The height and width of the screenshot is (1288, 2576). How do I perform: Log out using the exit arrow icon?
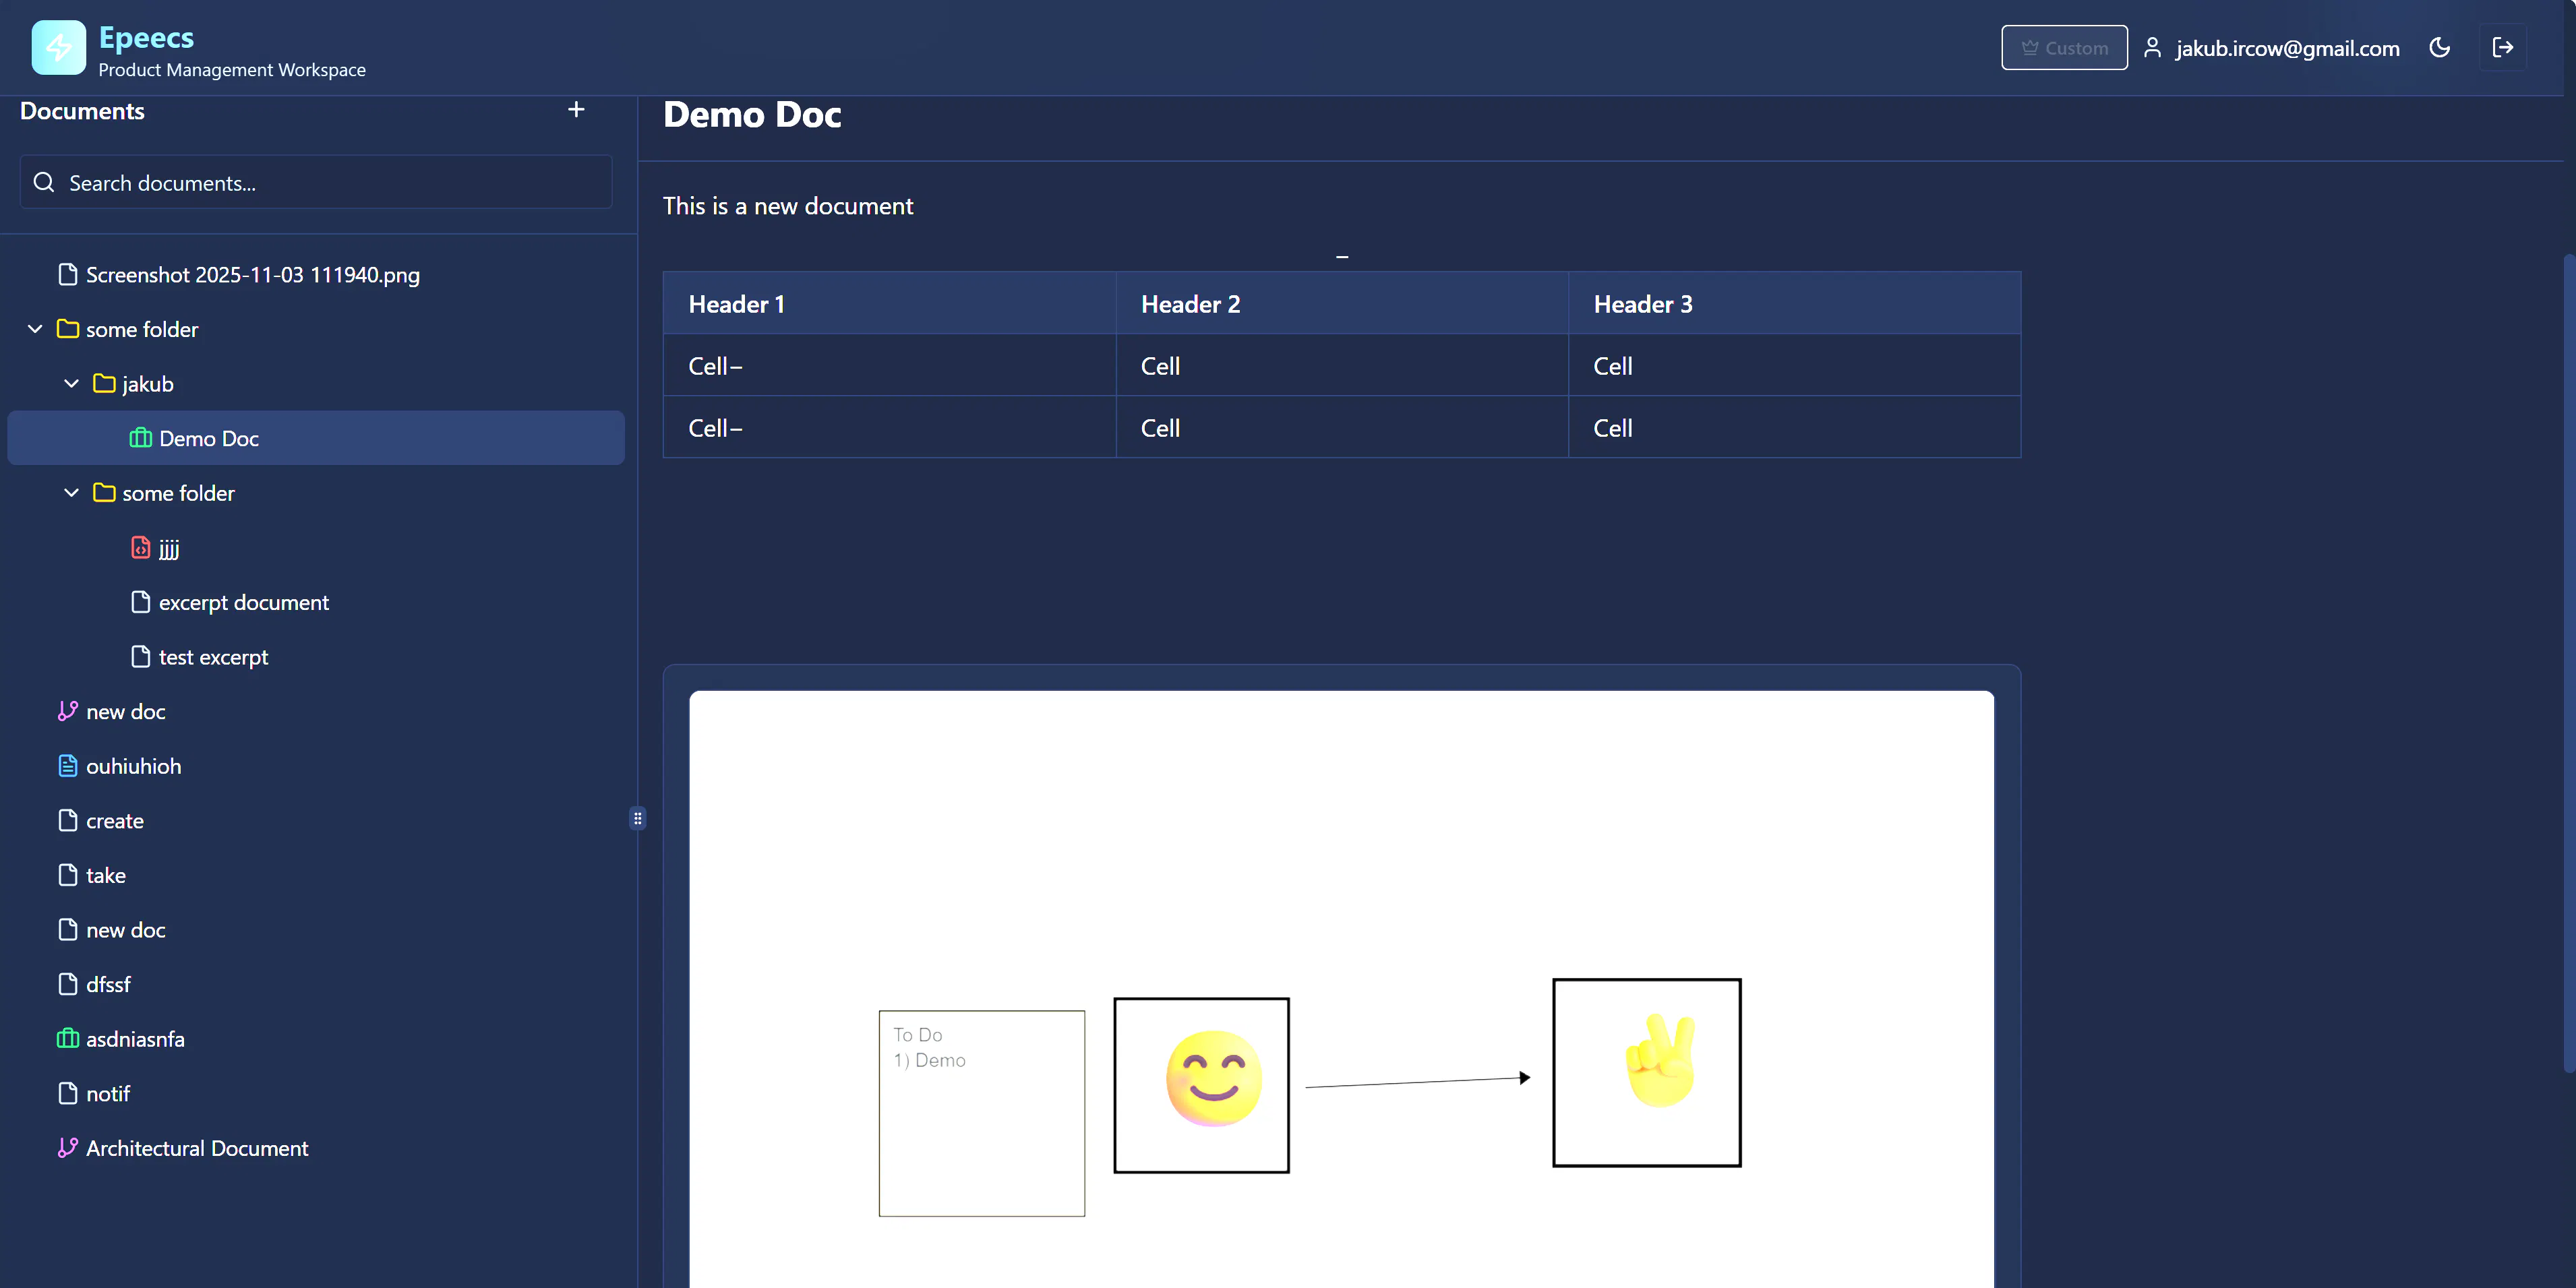coord(2502,47)
